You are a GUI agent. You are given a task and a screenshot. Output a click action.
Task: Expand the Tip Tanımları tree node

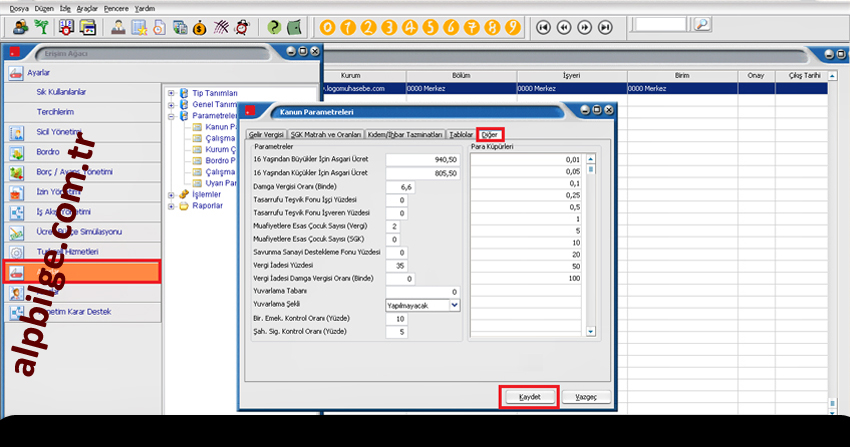(171, 93)
